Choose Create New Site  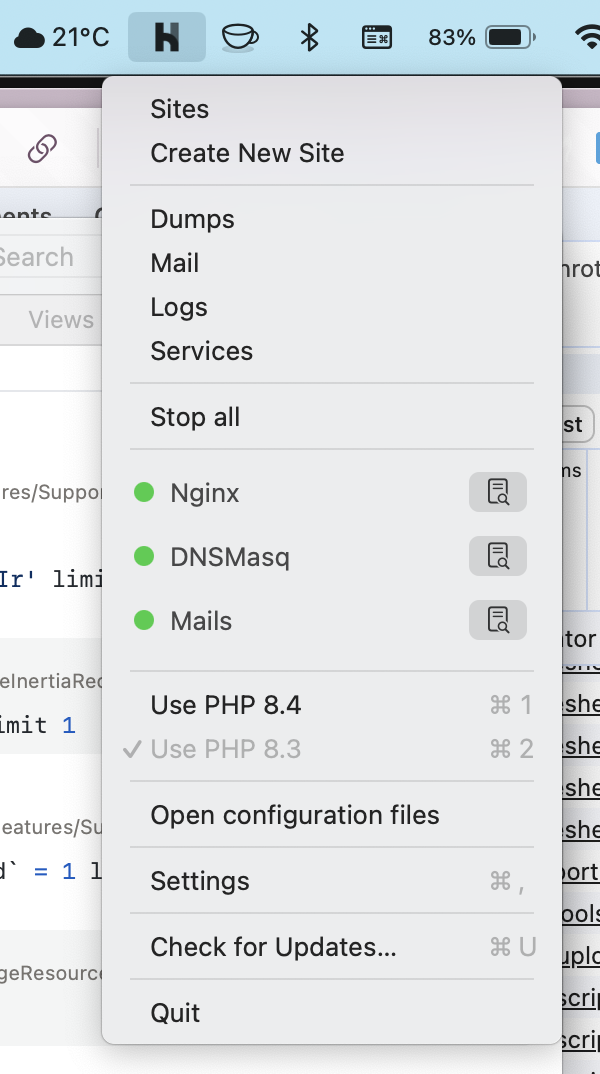[x=247, y=153]
